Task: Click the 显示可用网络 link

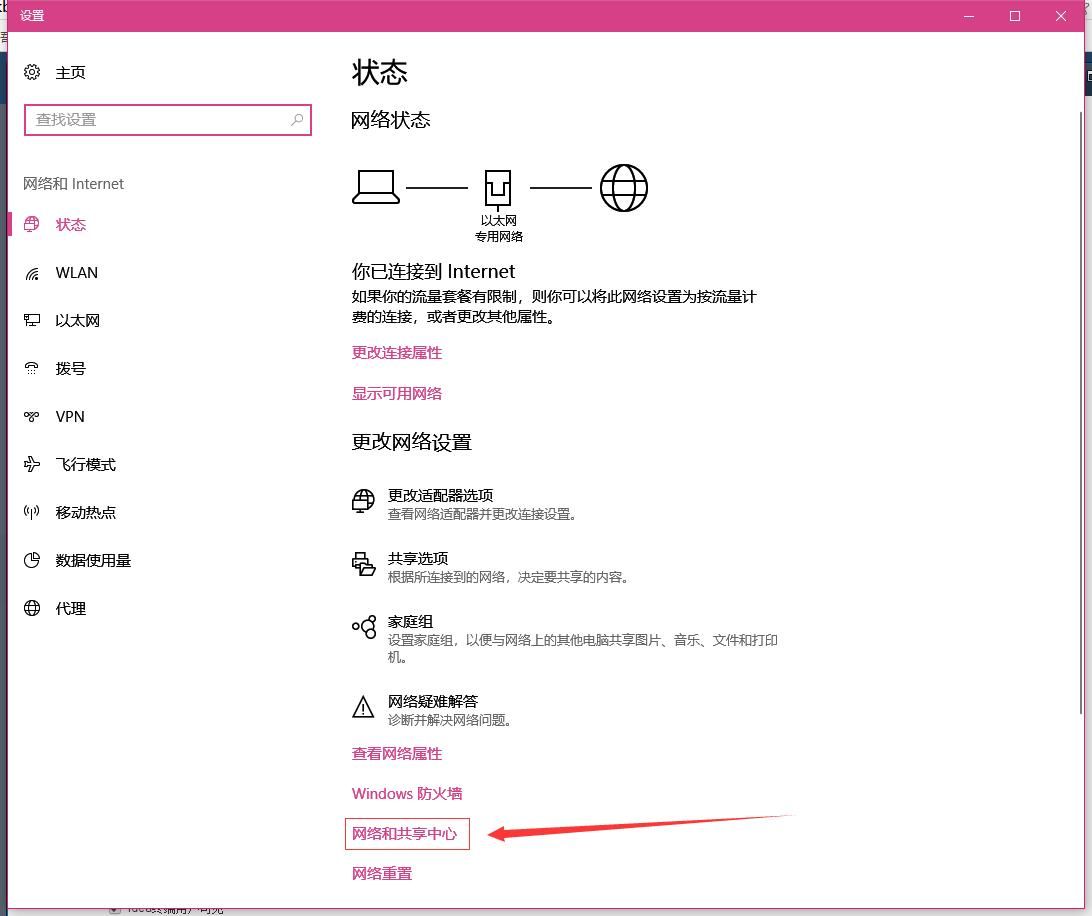Action: pyautogui.click(x=397, y=394)
